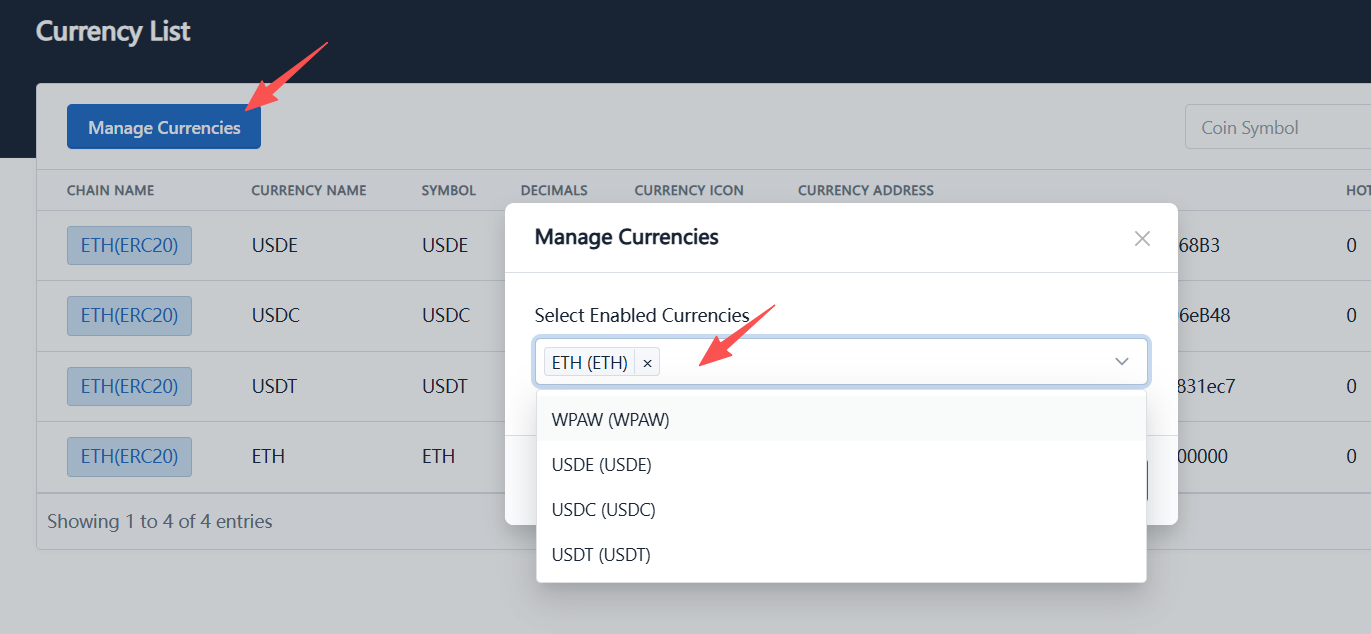Open ETH(ERC20) badge on the ETH row
Screen dimensions: 1371x634
(x=129, y=456)
